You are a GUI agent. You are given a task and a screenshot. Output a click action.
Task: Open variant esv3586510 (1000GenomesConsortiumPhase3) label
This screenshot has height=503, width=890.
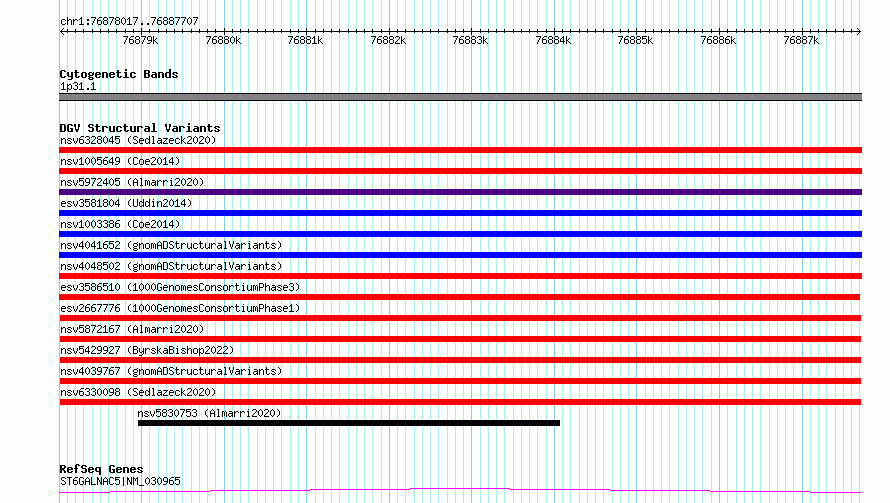[180, 287]
